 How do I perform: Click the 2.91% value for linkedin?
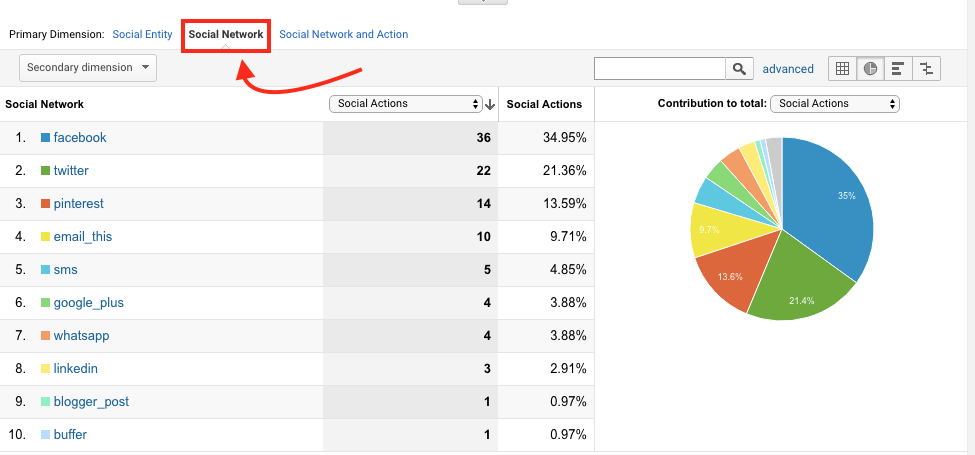click(x=568, y=369)
